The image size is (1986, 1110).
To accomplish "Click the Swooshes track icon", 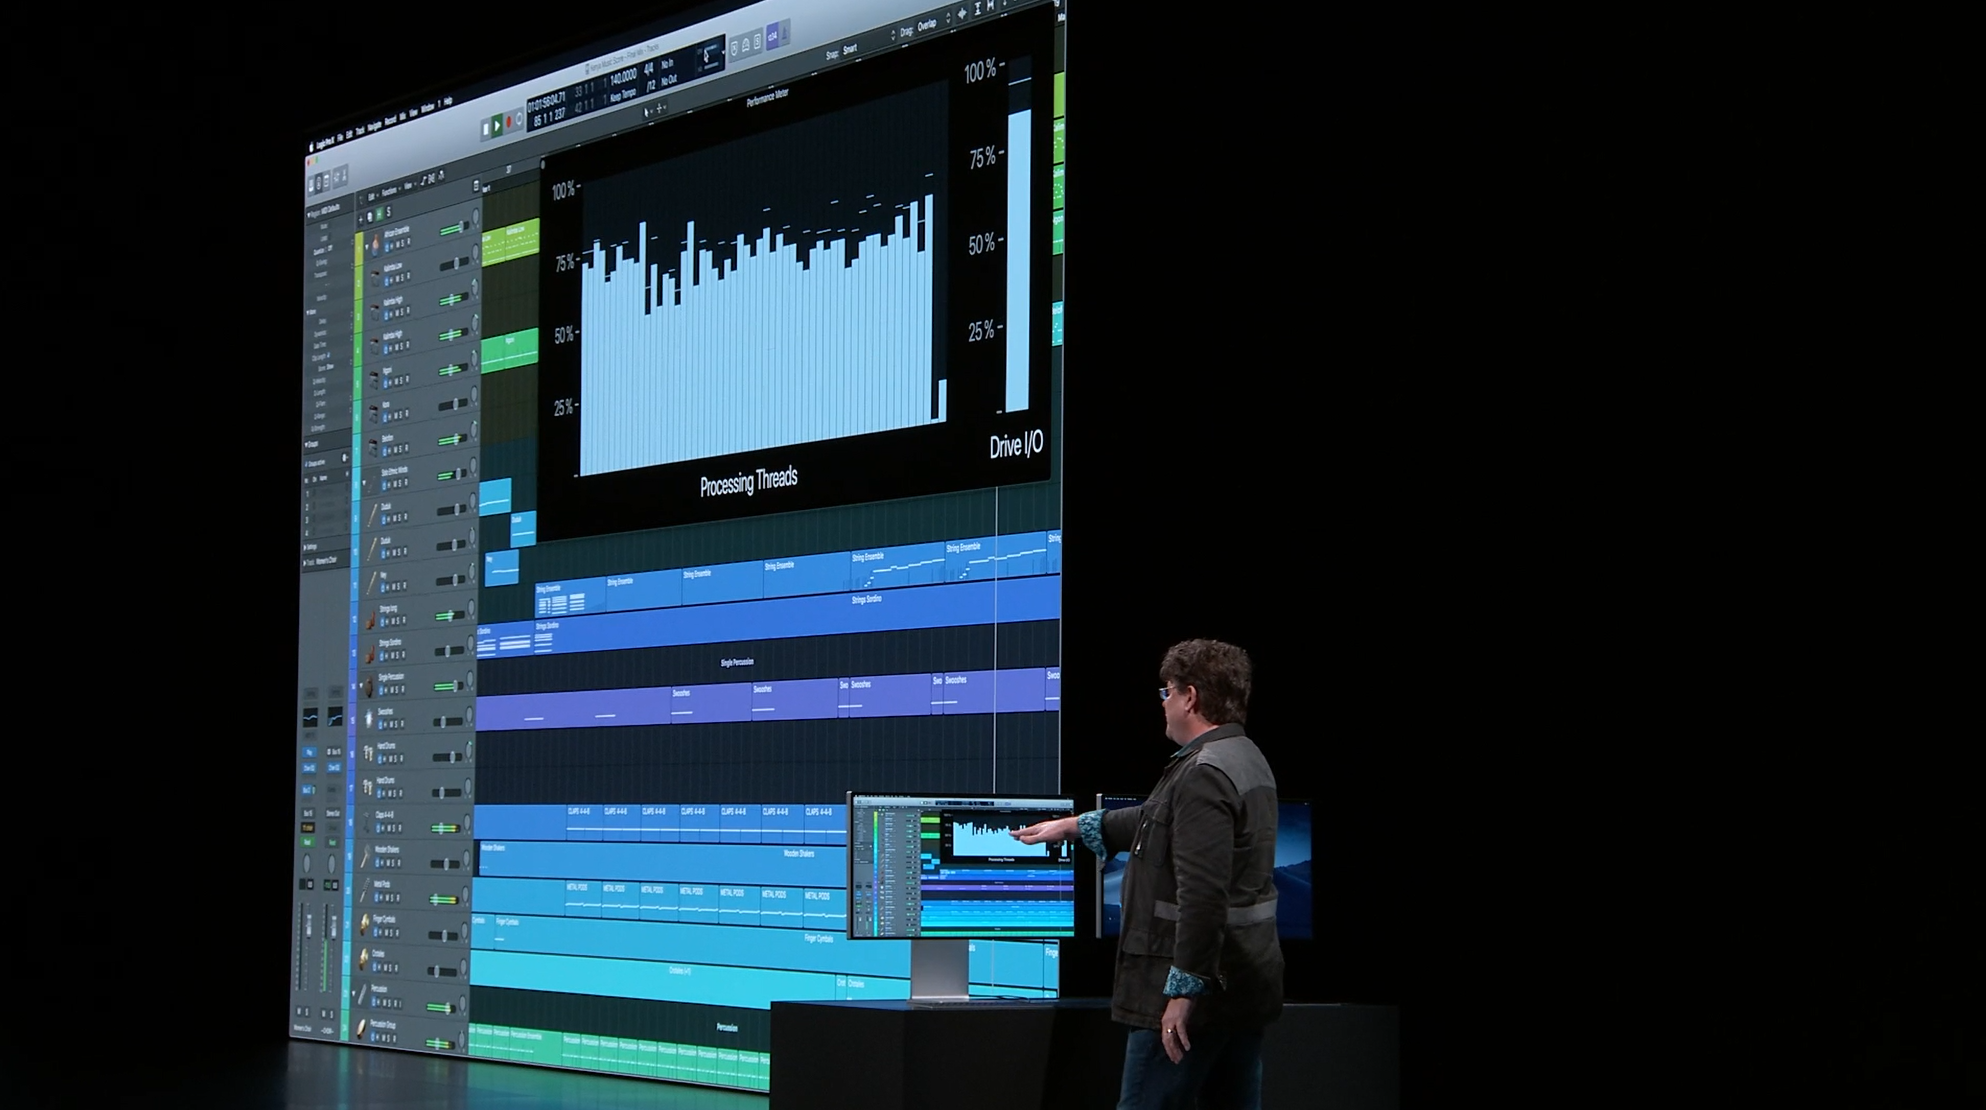I will point(368,718).
